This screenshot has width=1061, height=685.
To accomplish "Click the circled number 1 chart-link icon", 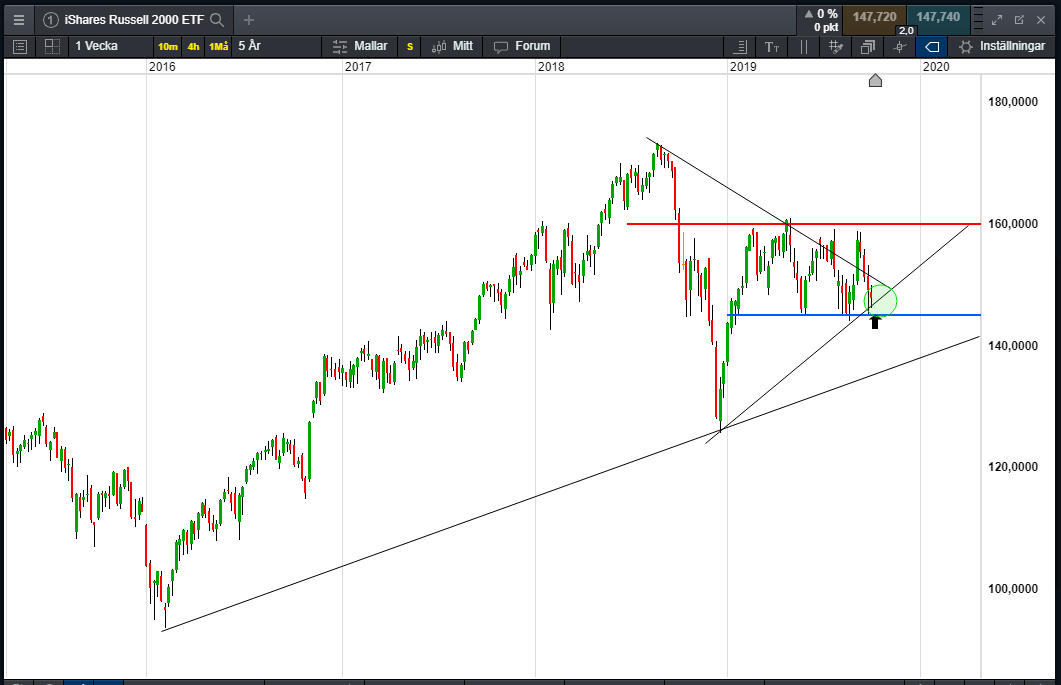I will [50, 20].
